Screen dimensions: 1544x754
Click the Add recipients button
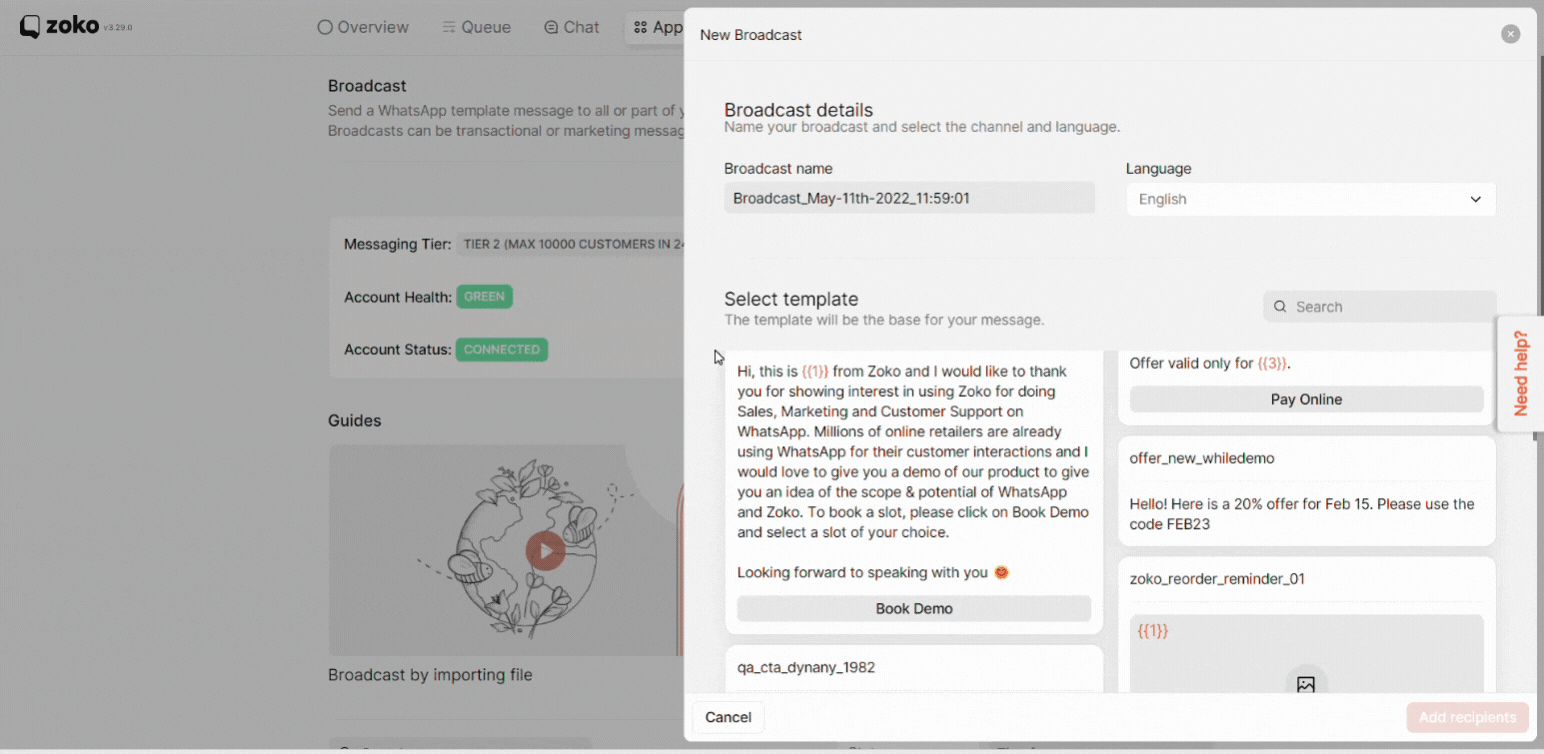(1467, 717)
